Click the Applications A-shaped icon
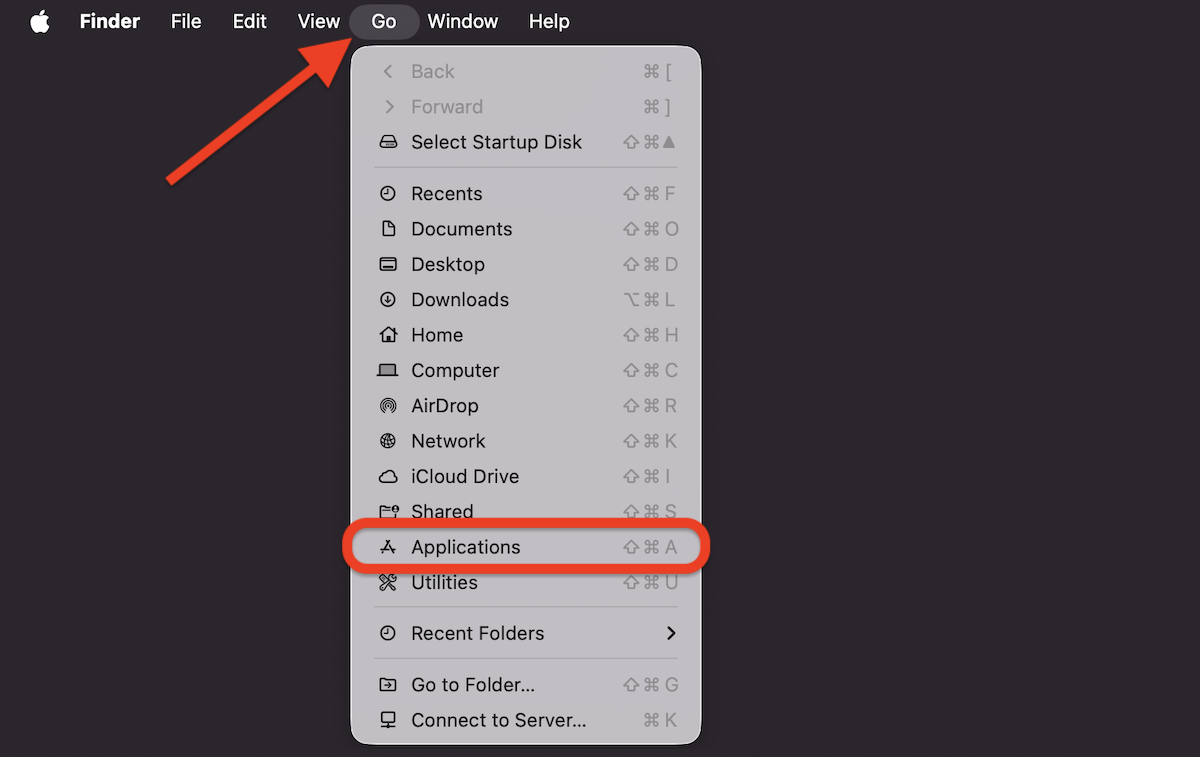 (388, 547)
